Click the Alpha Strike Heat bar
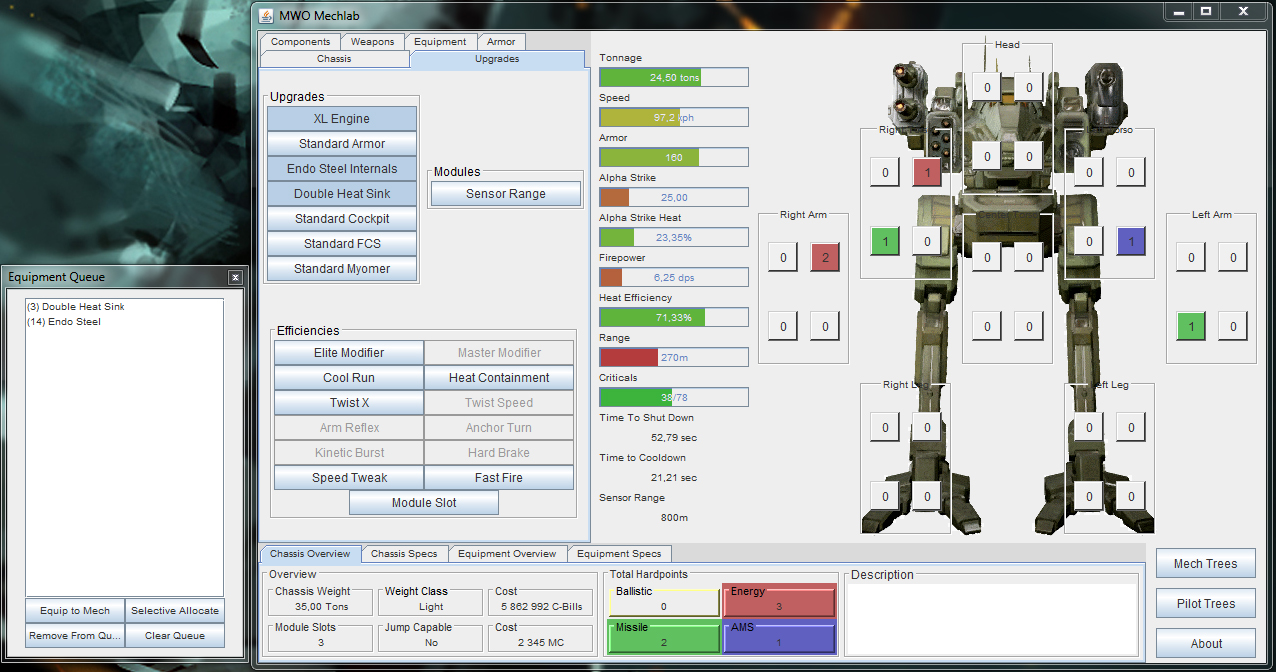The height and width of the screenshot is (672, 1276). [674, 237]
